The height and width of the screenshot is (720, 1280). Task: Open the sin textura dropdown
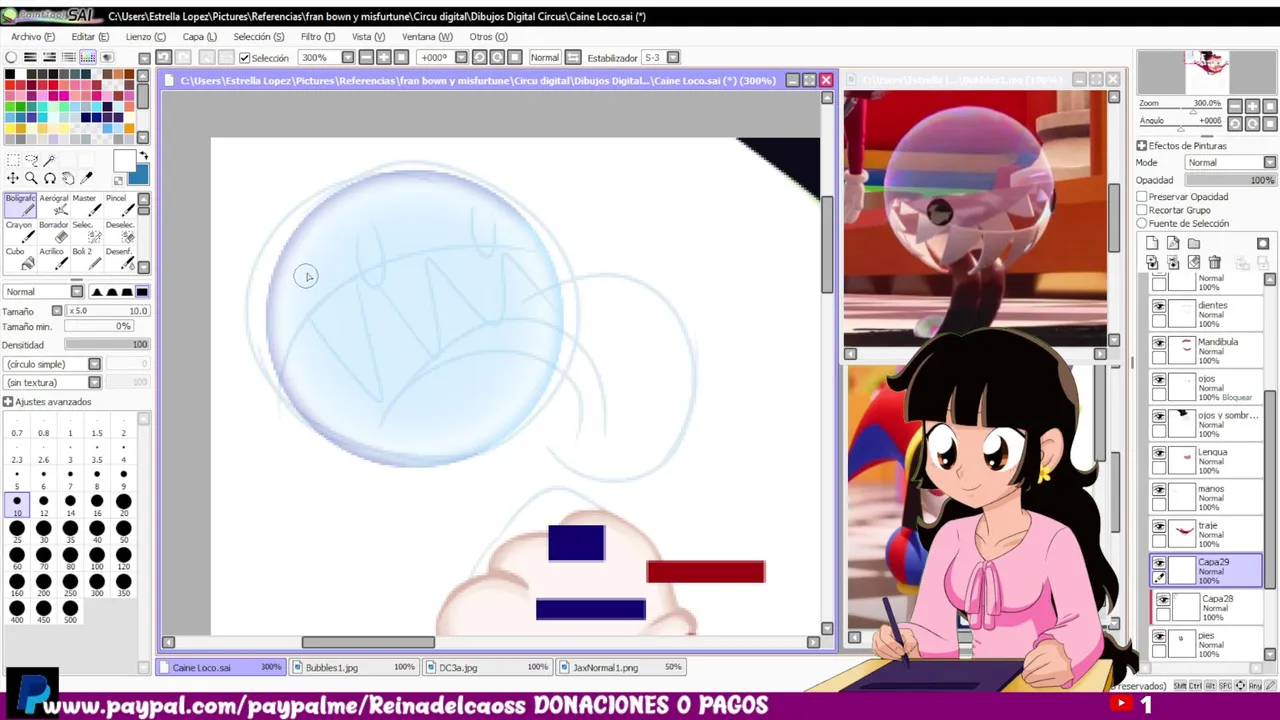[x=94, y=382]
